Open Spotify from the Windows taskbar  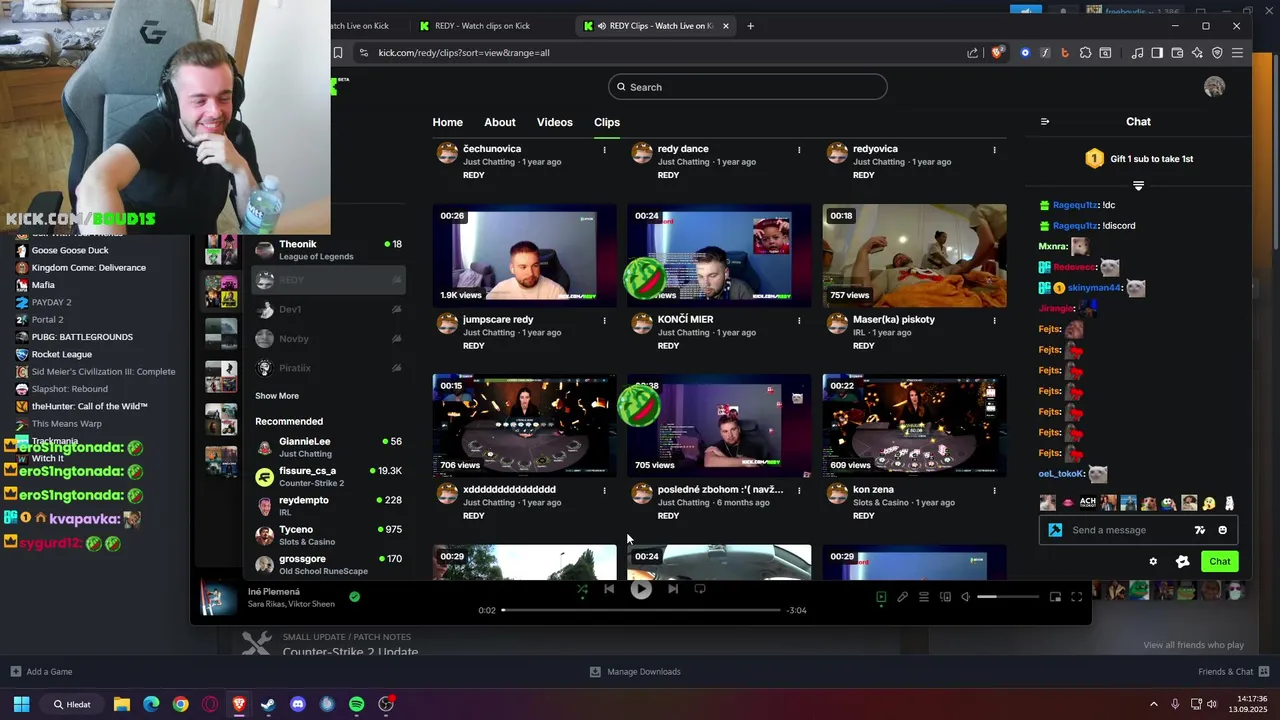click(357, 704)
